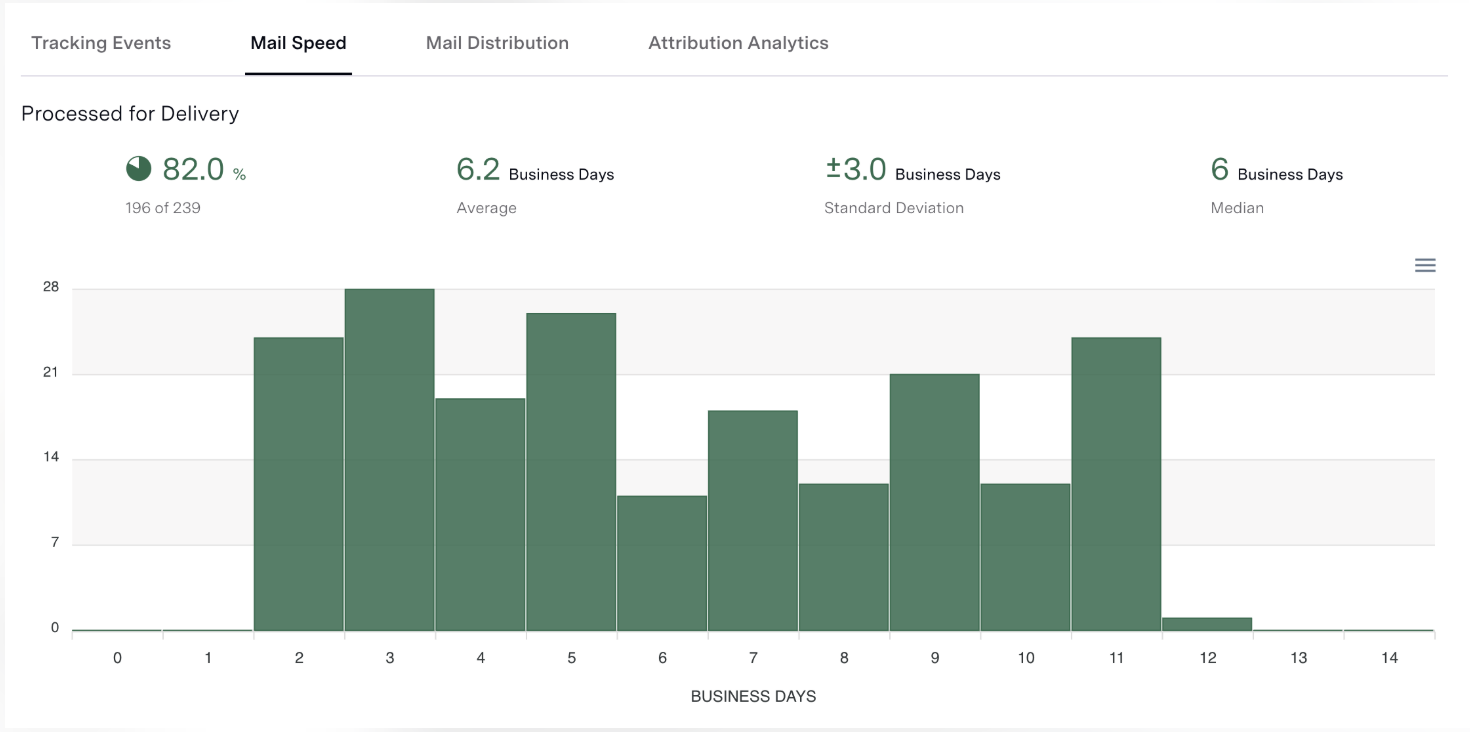Select the bar for 11 business days
Screen dimensions: 1470x732
tap(1116, 480)
